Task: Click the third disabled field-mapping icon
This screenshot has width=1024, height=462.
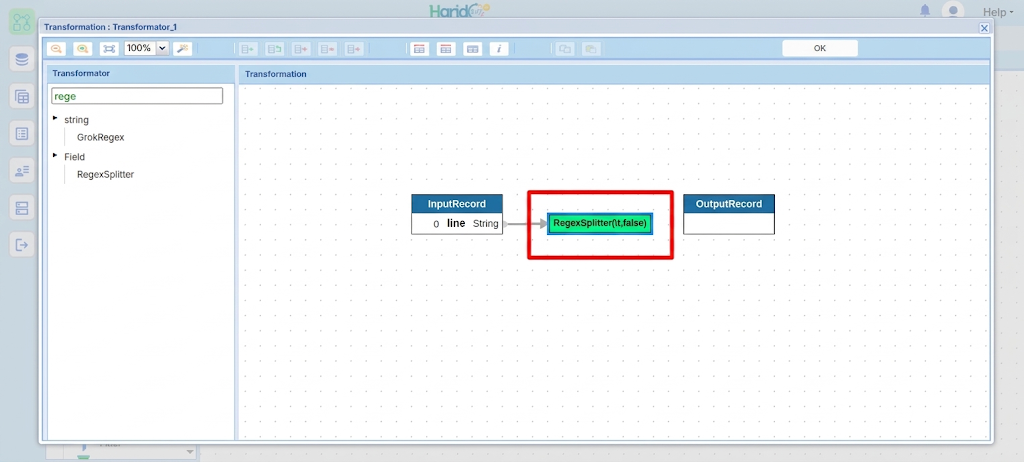Action: click(x=301, y=49)
